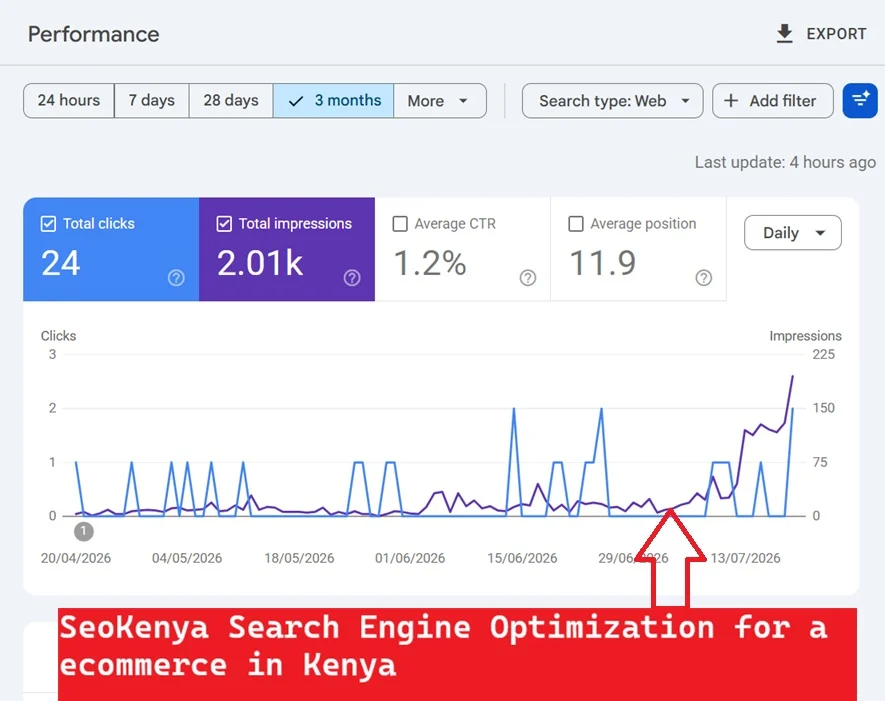Select the 7 days date range
Screen dimensions: 885x701
pos(151,100)
